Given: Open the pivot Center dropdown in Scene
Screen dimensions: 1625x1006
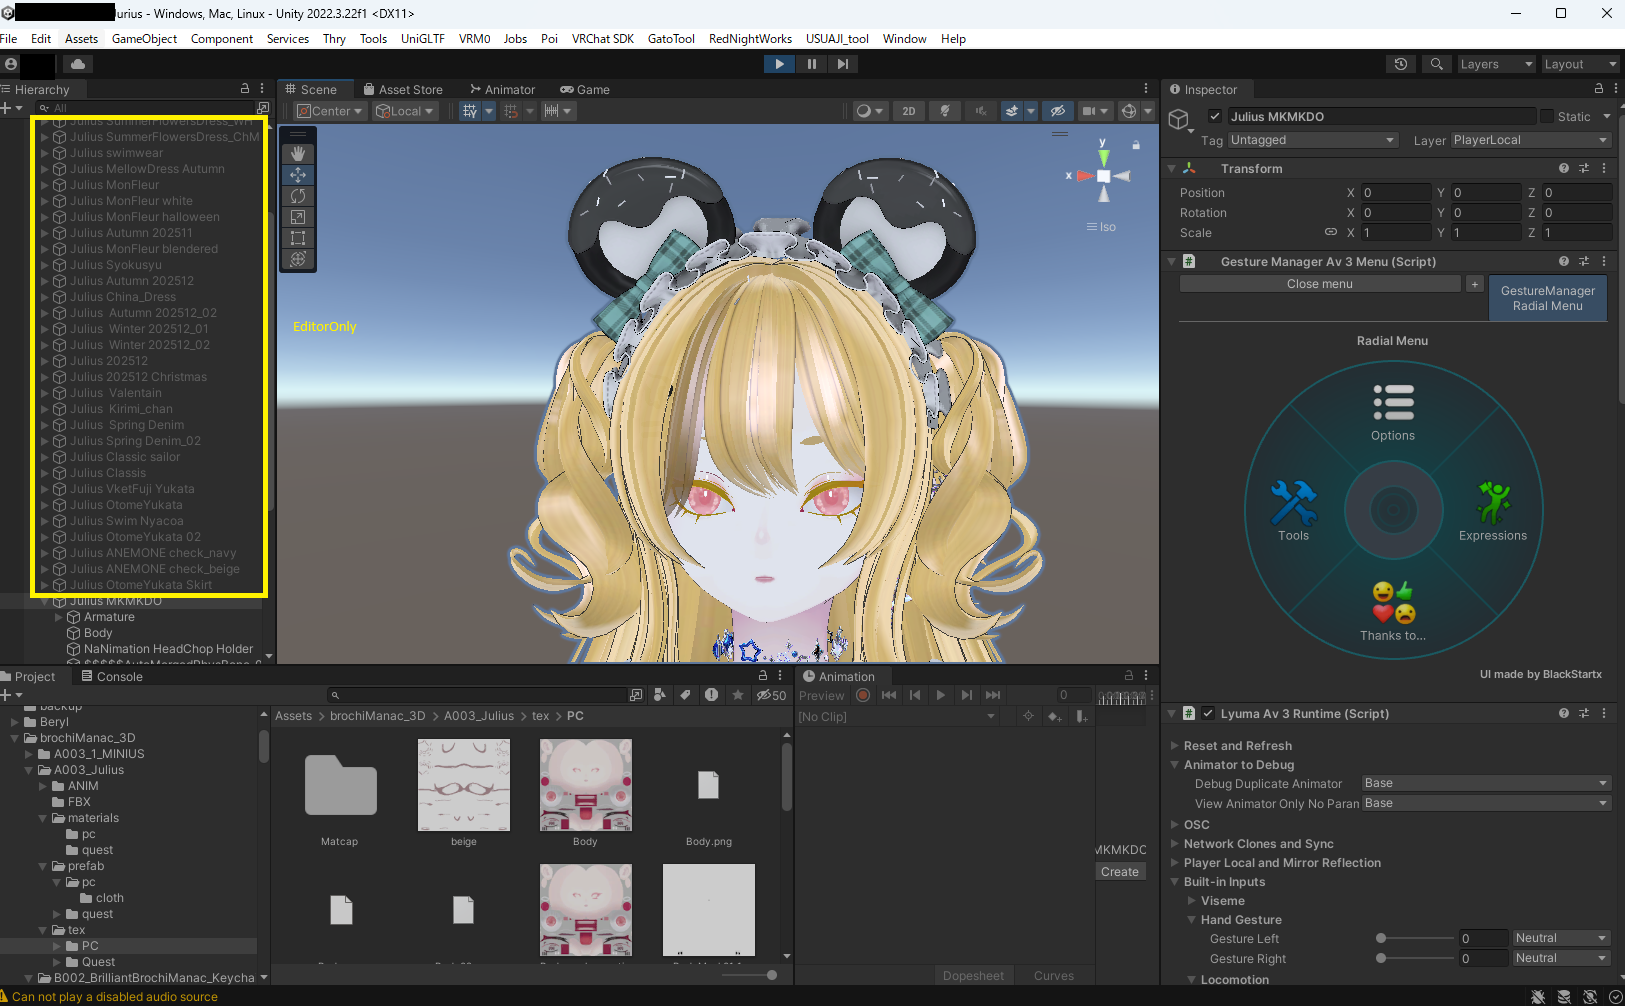Looking at the screenshot, I should pos(330,111).
